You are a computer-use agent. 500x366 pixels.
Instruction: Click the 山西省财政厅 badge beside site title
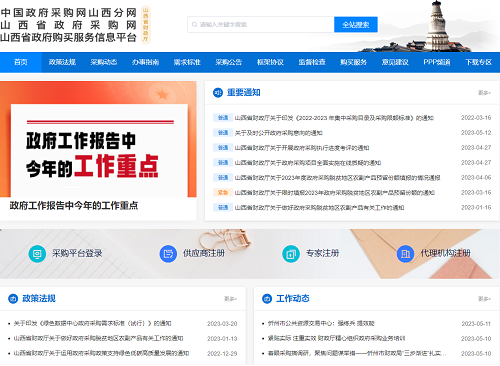[146, 25]
